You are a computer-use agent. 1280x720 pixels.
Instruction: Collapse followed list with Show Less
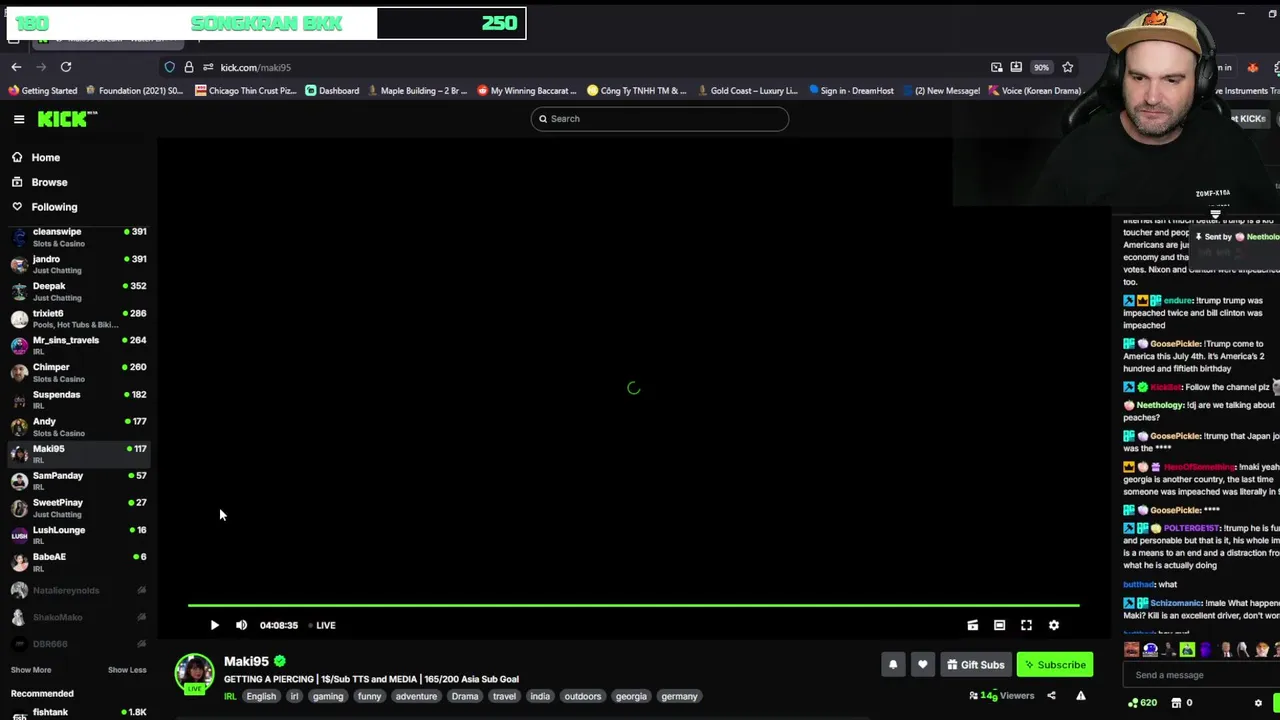tap(127, 670)
